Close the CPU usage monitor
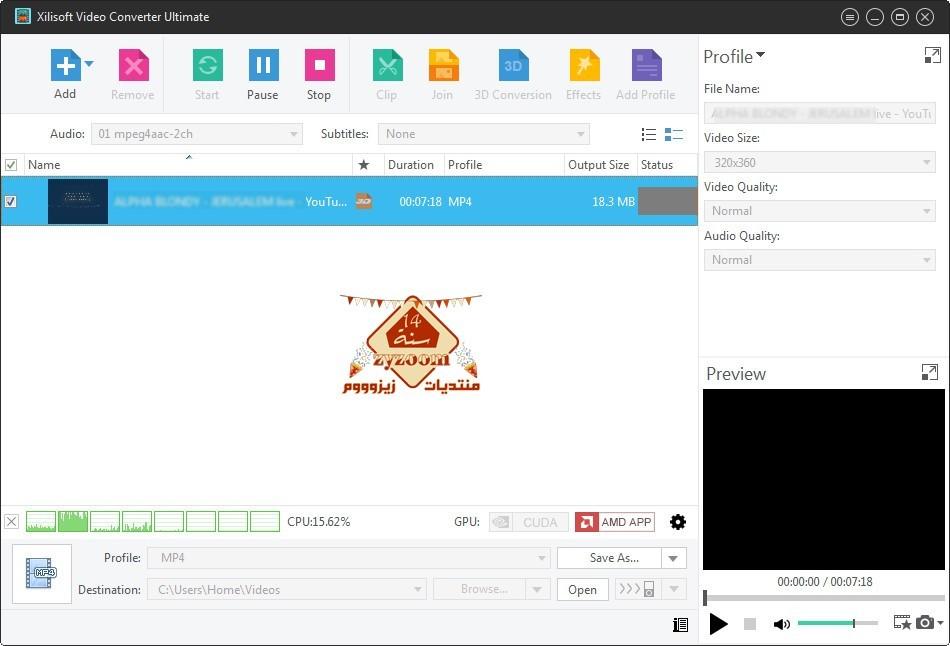Image resolution: width=950 pixels, height=646 pixels. click(x=12, y=521)
